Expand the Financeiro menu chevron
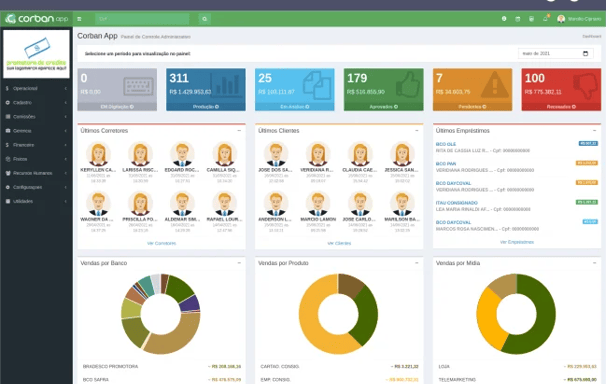 [x=66, y=145]
